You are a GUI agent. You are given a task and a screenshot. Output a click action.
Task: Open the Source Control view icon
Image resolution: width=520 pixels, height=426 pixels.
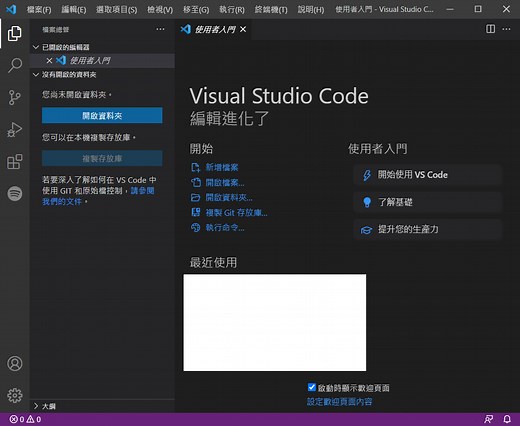pos(15,97)
